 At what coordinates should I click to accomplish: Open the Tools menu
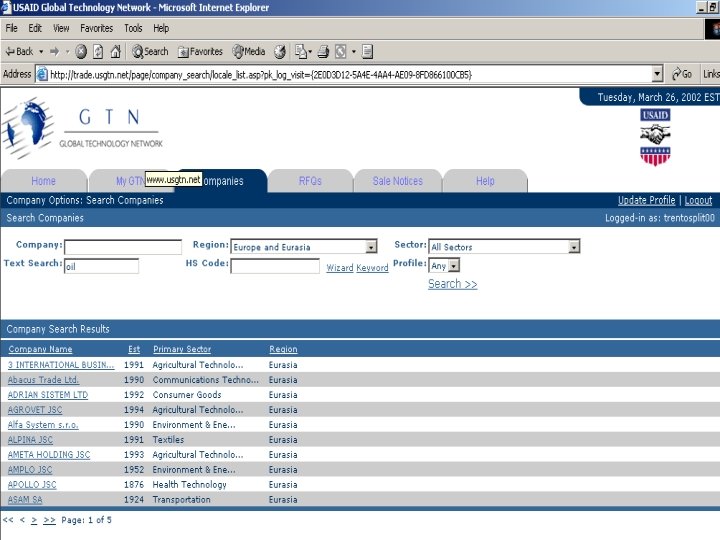[133, 28]
